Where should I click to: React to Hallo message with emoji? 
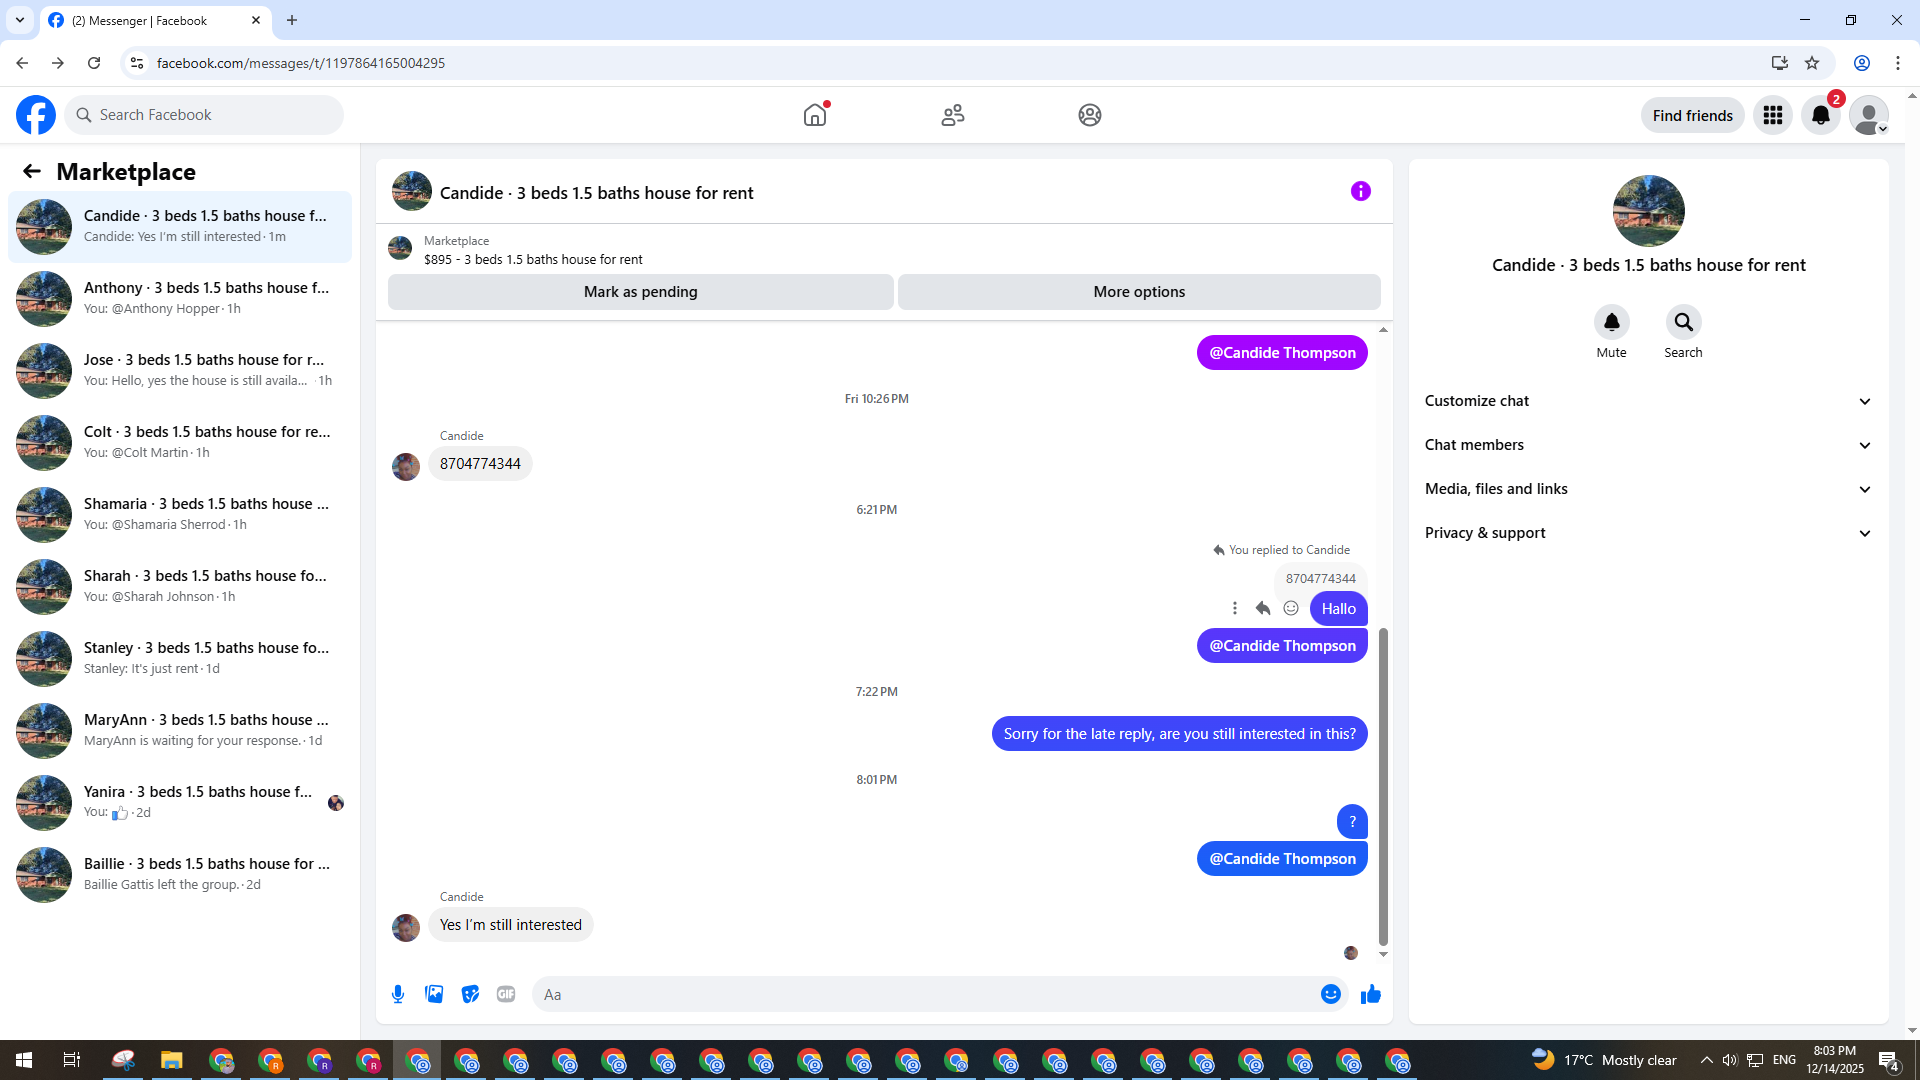[1291, 608]
